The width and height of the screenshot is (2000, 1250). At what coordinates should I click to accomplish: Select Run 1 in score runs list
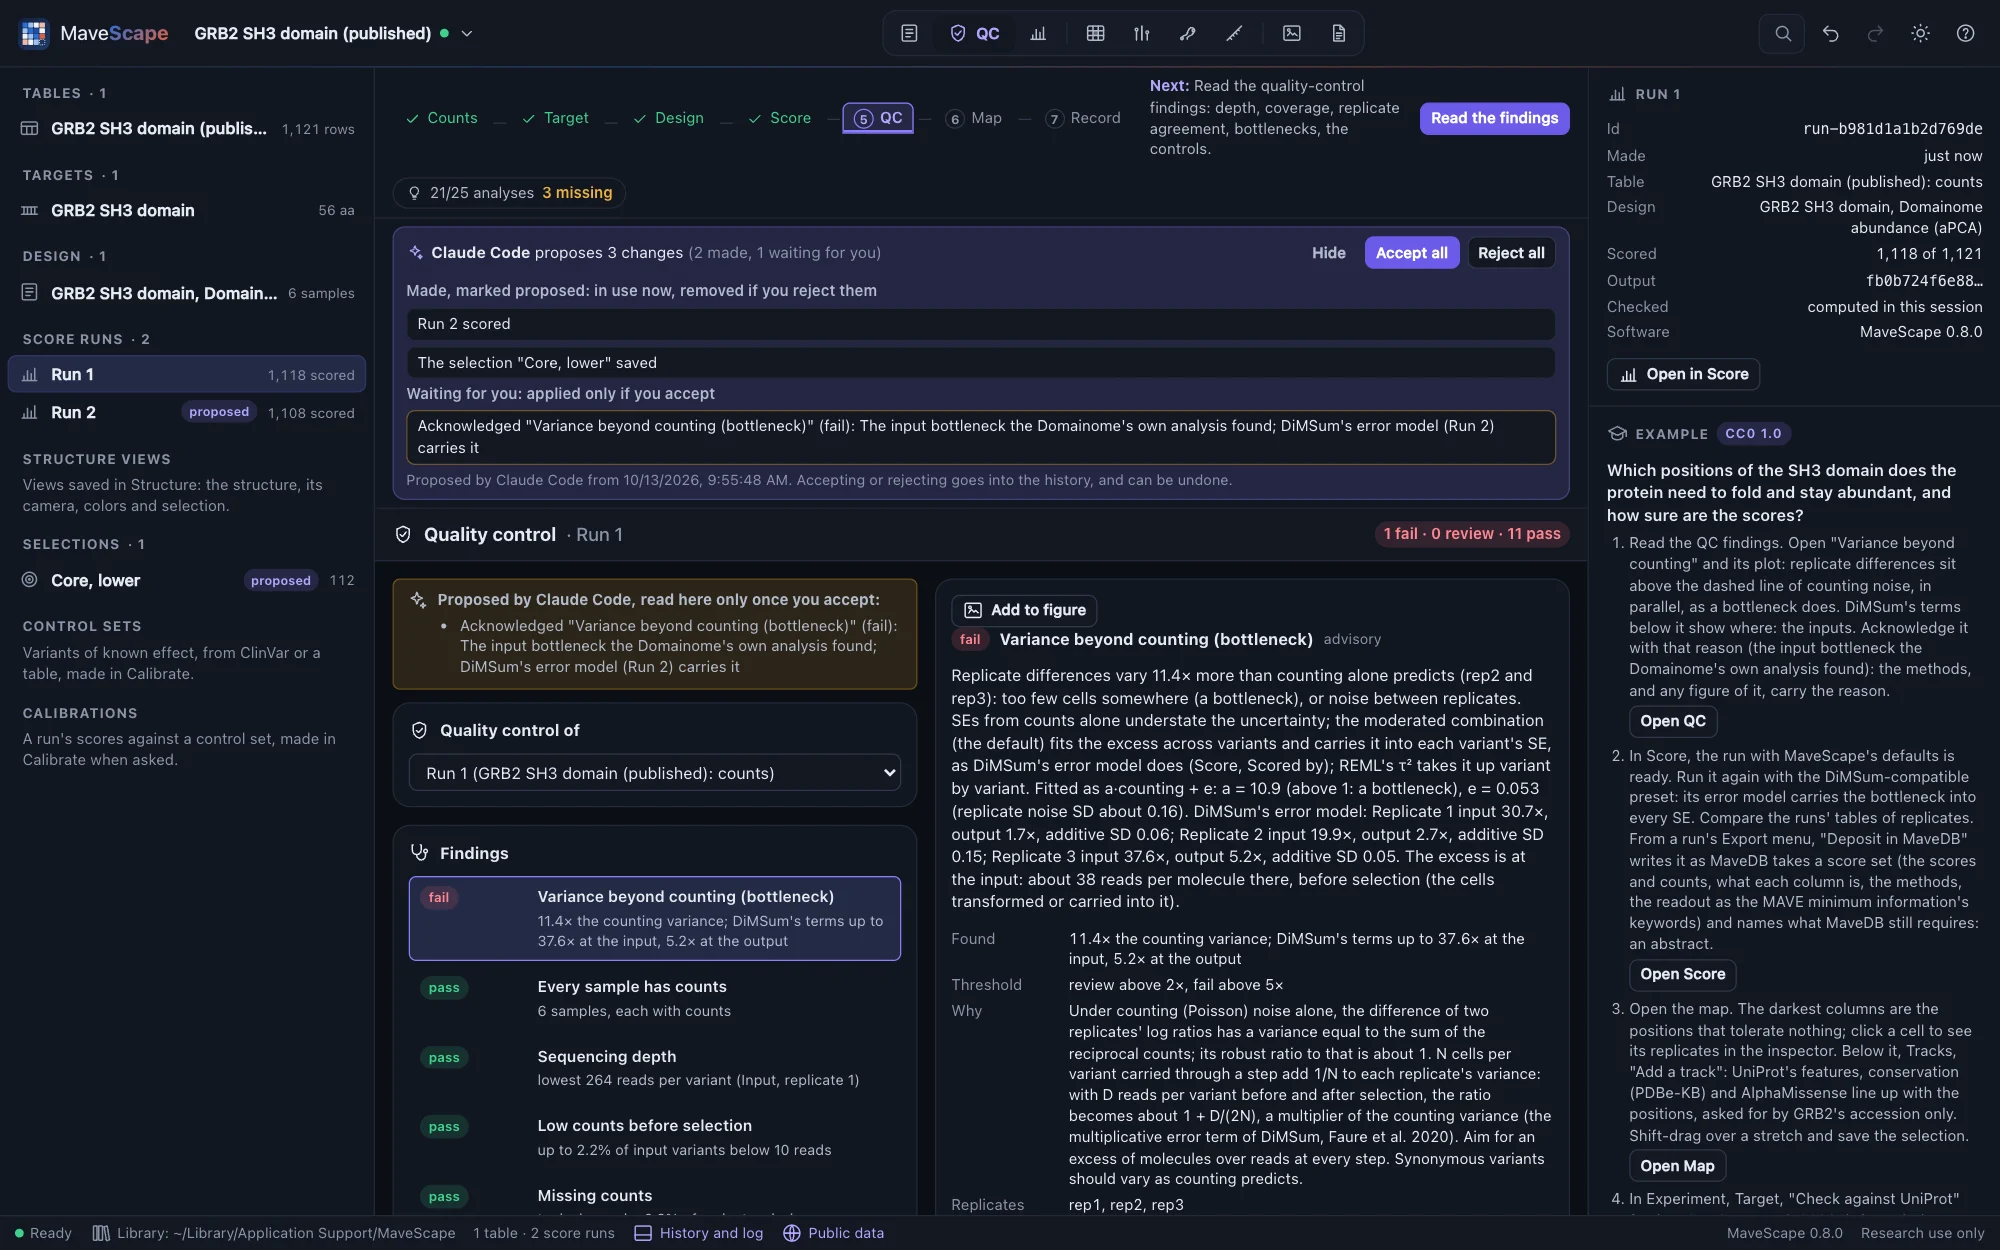187,374
